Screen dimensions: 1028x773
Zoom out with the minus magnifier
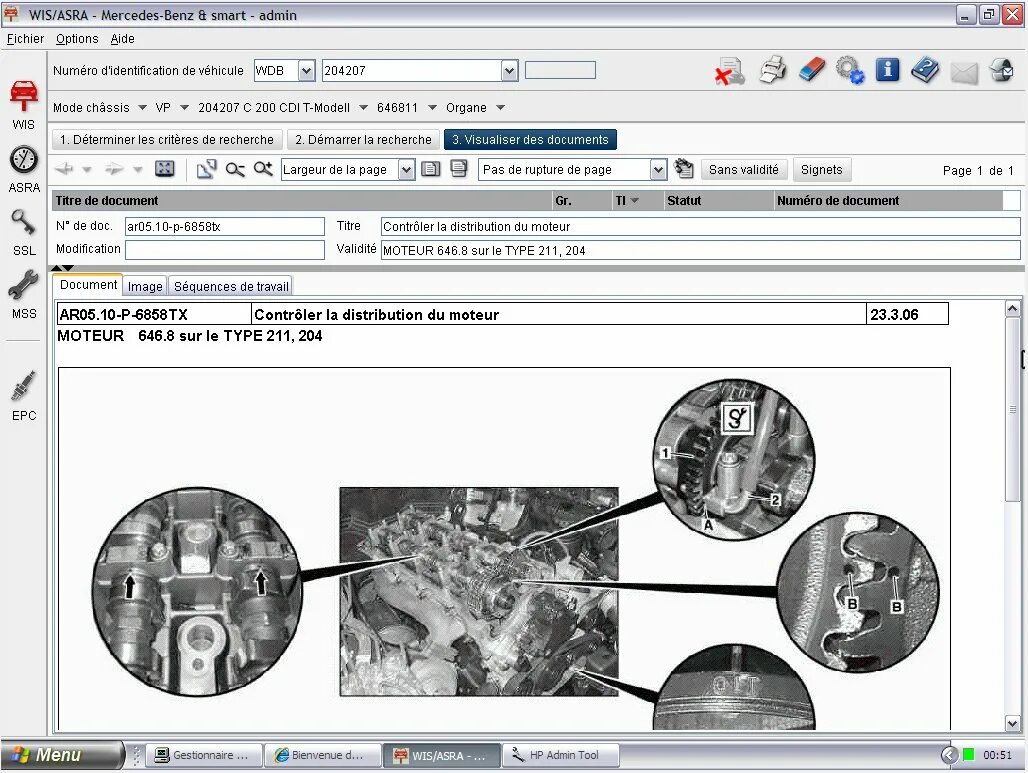pos(235,169)
